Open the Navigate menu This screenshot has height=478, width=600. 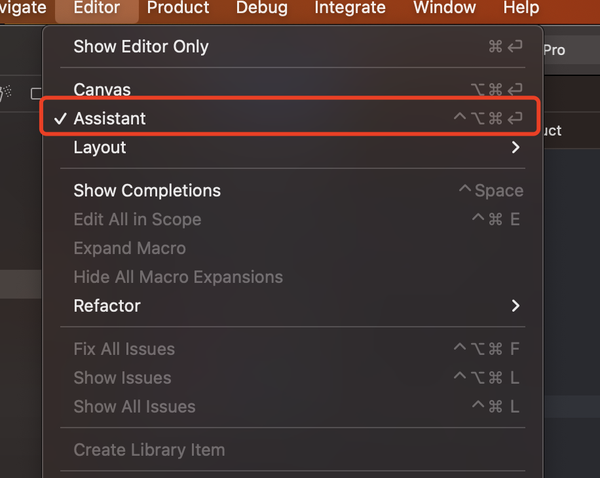(22, 8)
